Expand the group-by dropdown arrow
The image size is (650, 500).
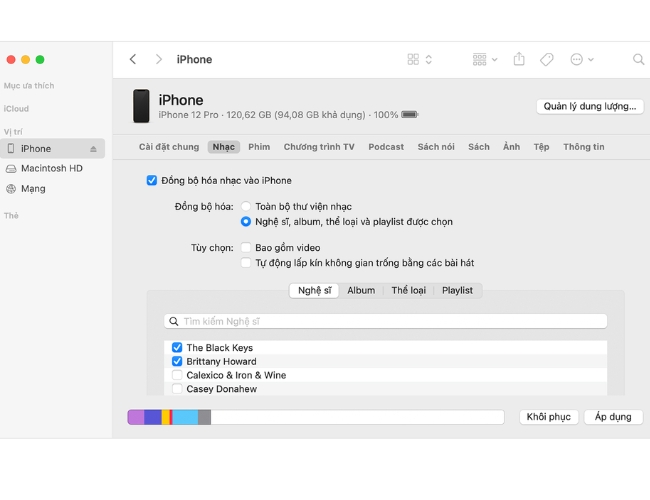(x=495, y=60)
